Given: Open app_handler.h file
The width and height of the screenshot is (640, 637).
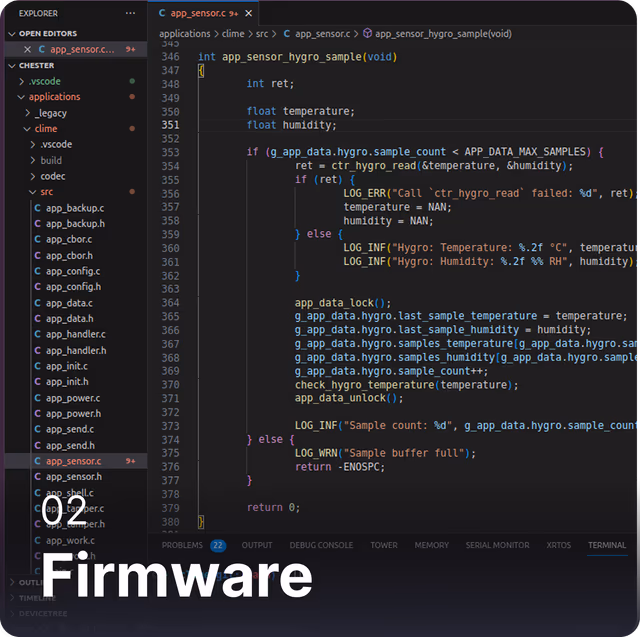Looking at the screenshot, I should (x=76, y=350).
